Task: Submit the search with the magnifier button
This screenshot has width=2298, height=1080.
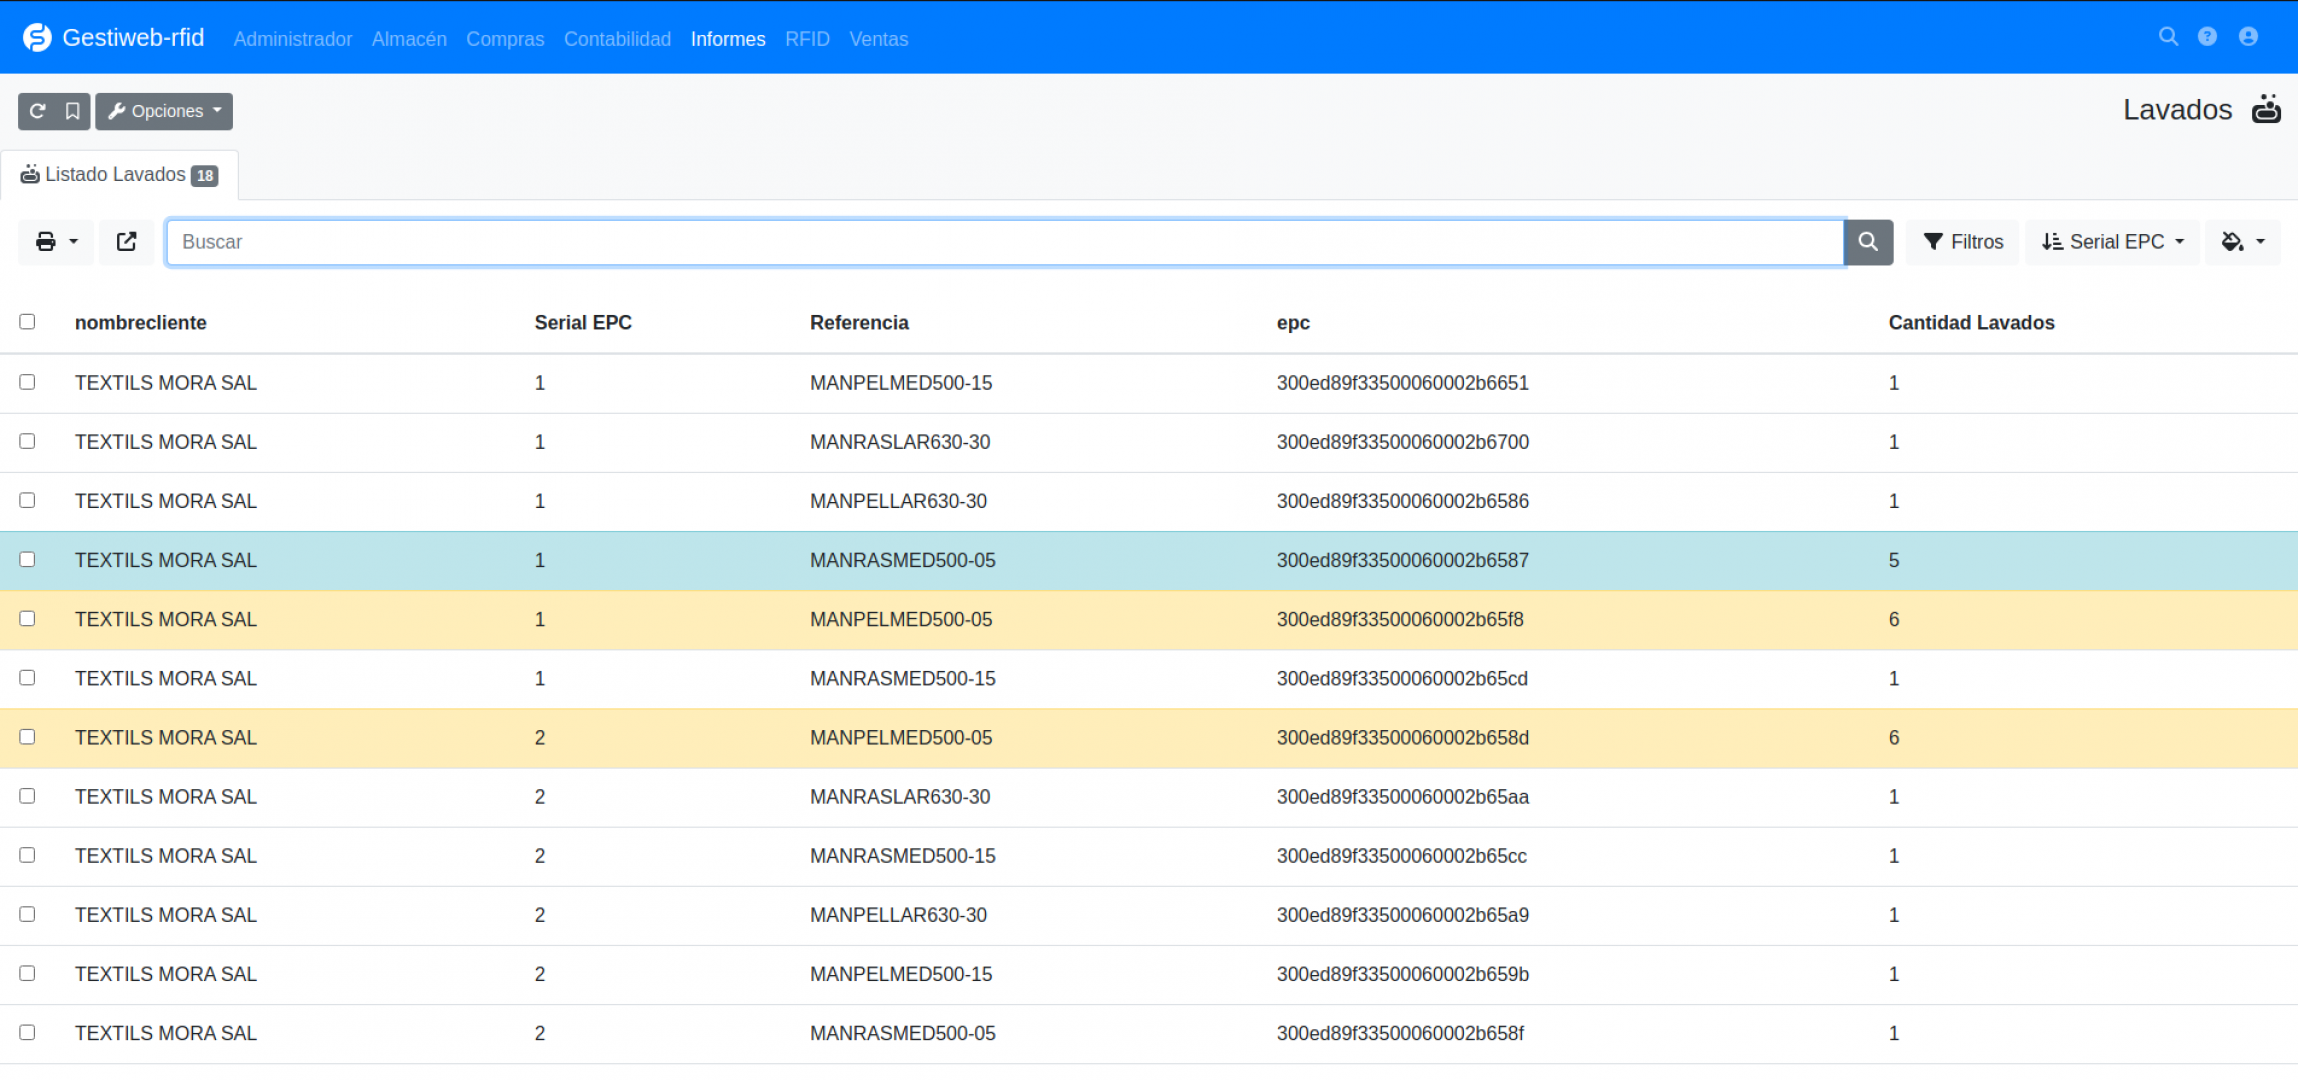Action: (1868, 242)
